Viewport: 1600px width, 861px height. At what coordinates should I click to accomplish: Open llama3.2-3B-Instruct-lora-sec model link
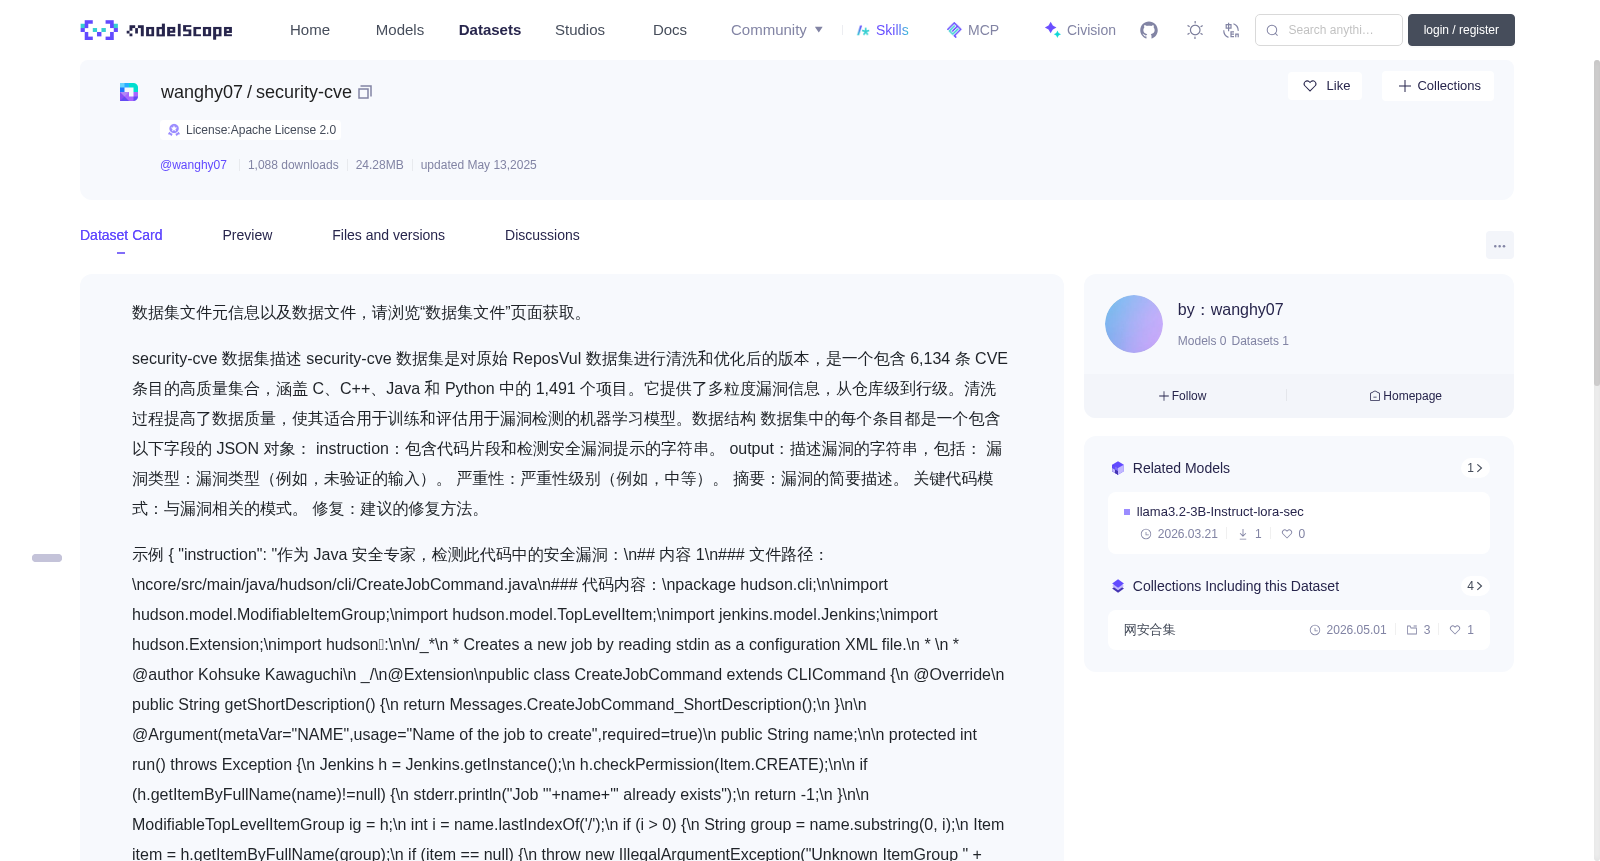[x=1220, y=511]
